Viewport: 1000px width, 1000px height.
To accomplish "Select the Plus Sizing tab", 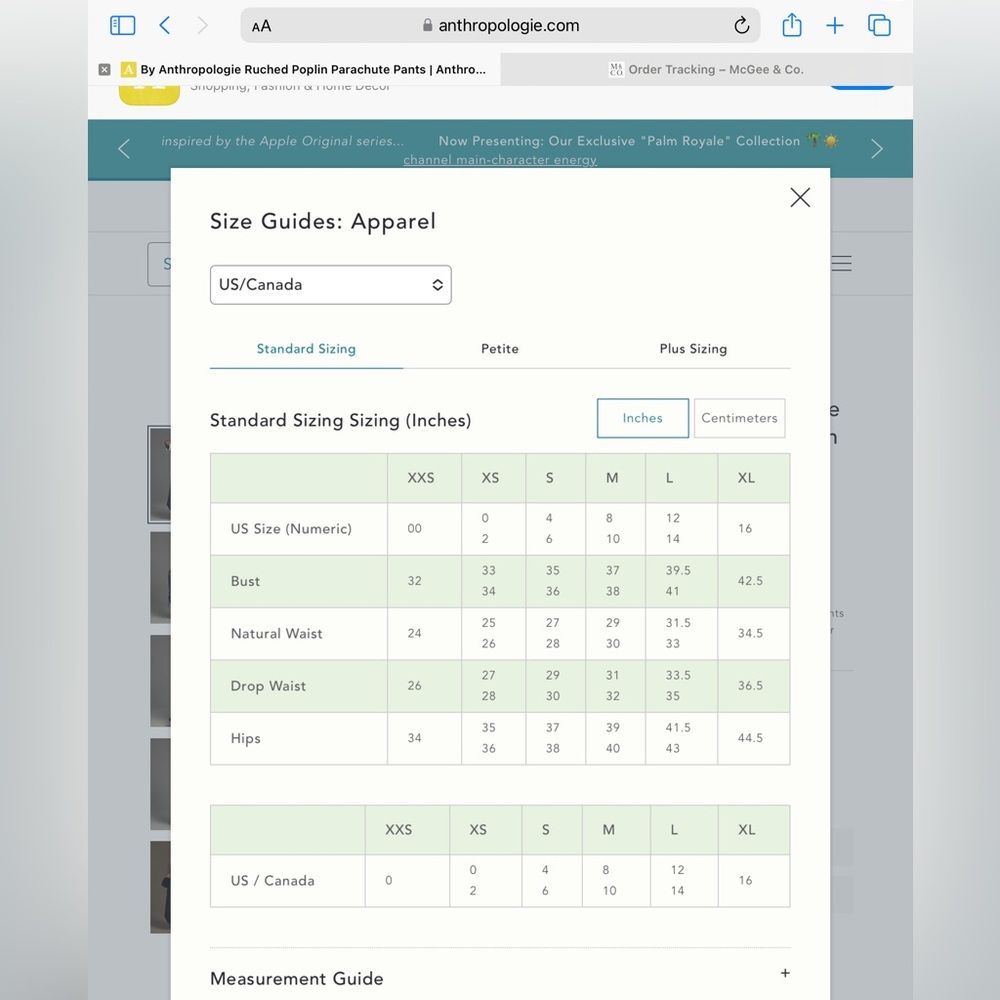I will coord(693,349).
